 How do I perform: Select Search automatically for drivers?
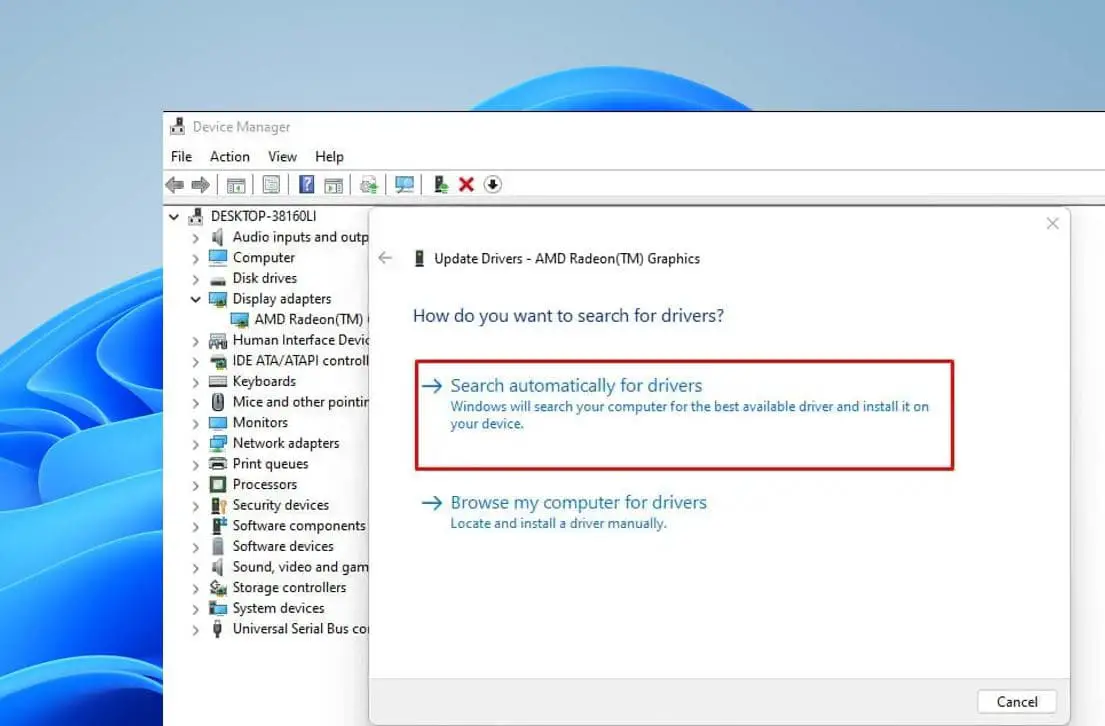tap(575, 385)
